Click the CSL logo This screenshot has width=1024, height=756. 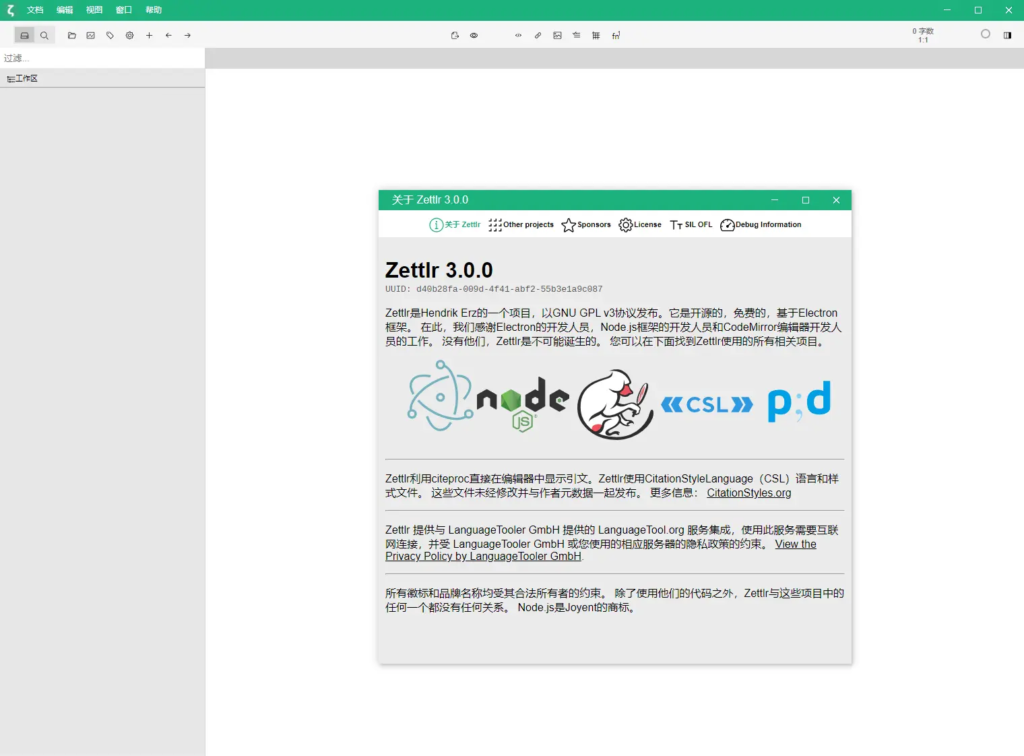[x=707, y=405]
